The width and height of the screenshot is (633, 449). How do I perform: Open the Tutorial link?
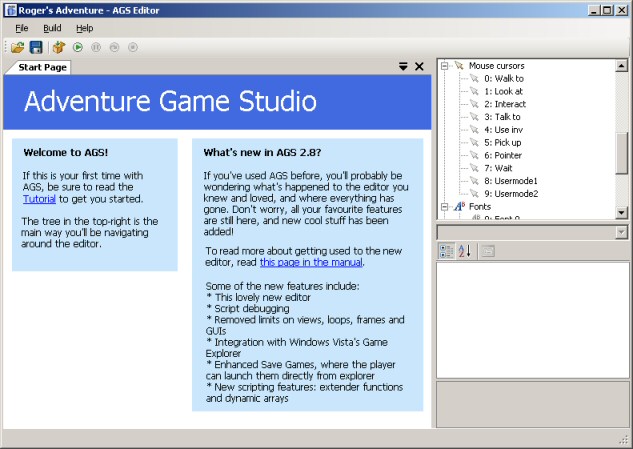pyautogui.click(x=40, y=199)
